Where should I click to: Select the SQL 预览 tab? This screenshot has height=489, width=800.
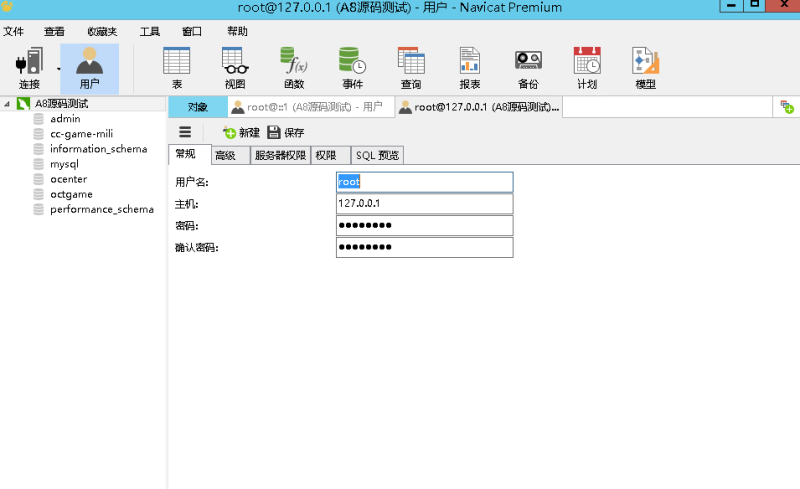[377, 155]
